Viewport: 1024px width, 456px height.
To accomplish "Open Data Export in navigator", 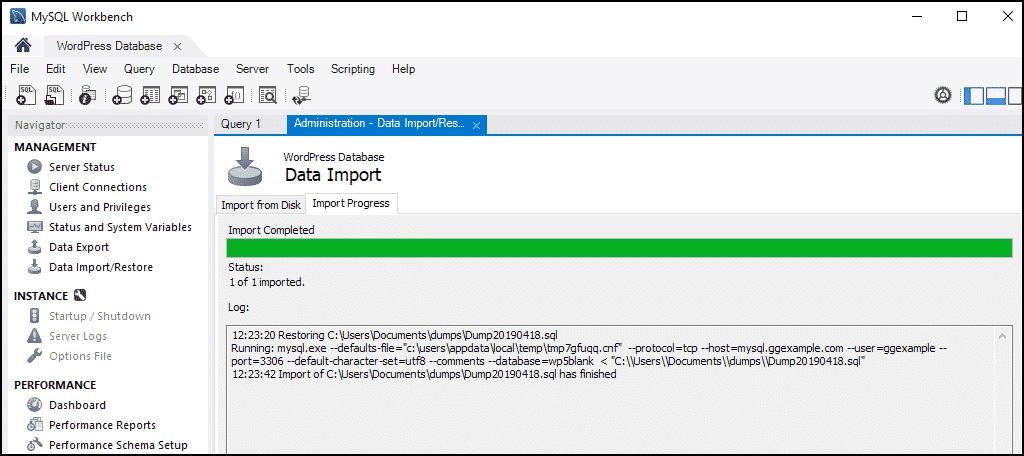I will point(79,247).
